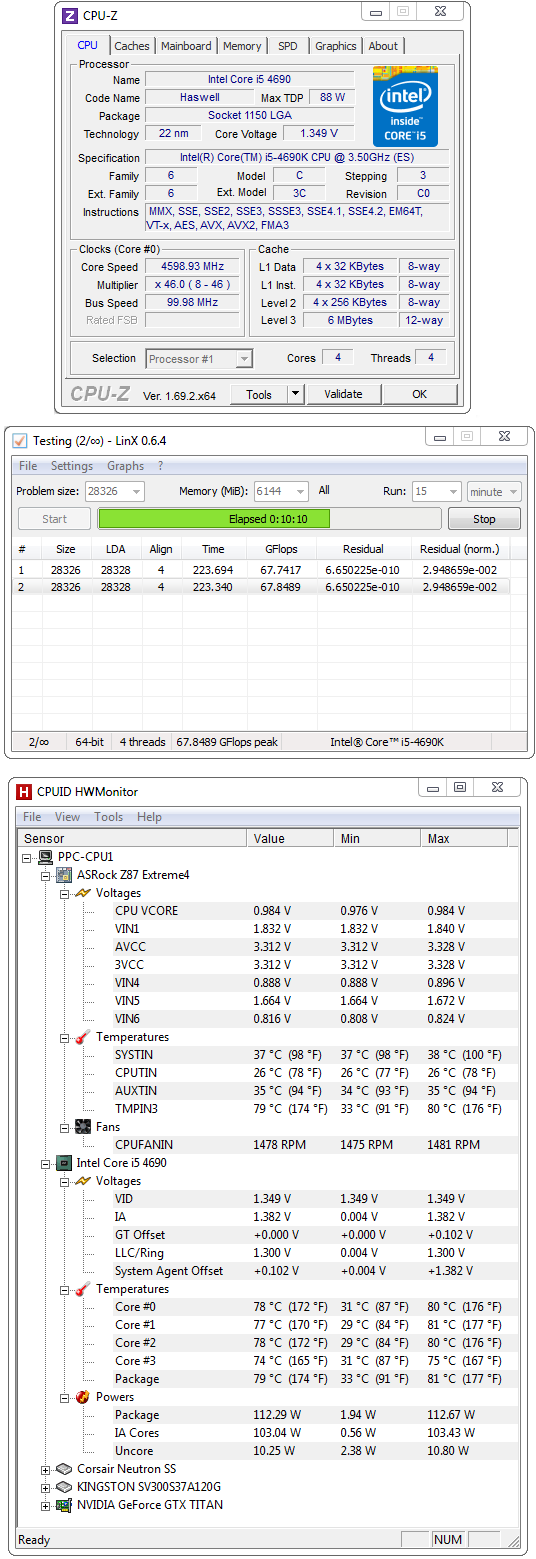This screenshot has width=536, height=1559.
Task: Click the Validate button in CPU-Z
Action: coord(343,394)
